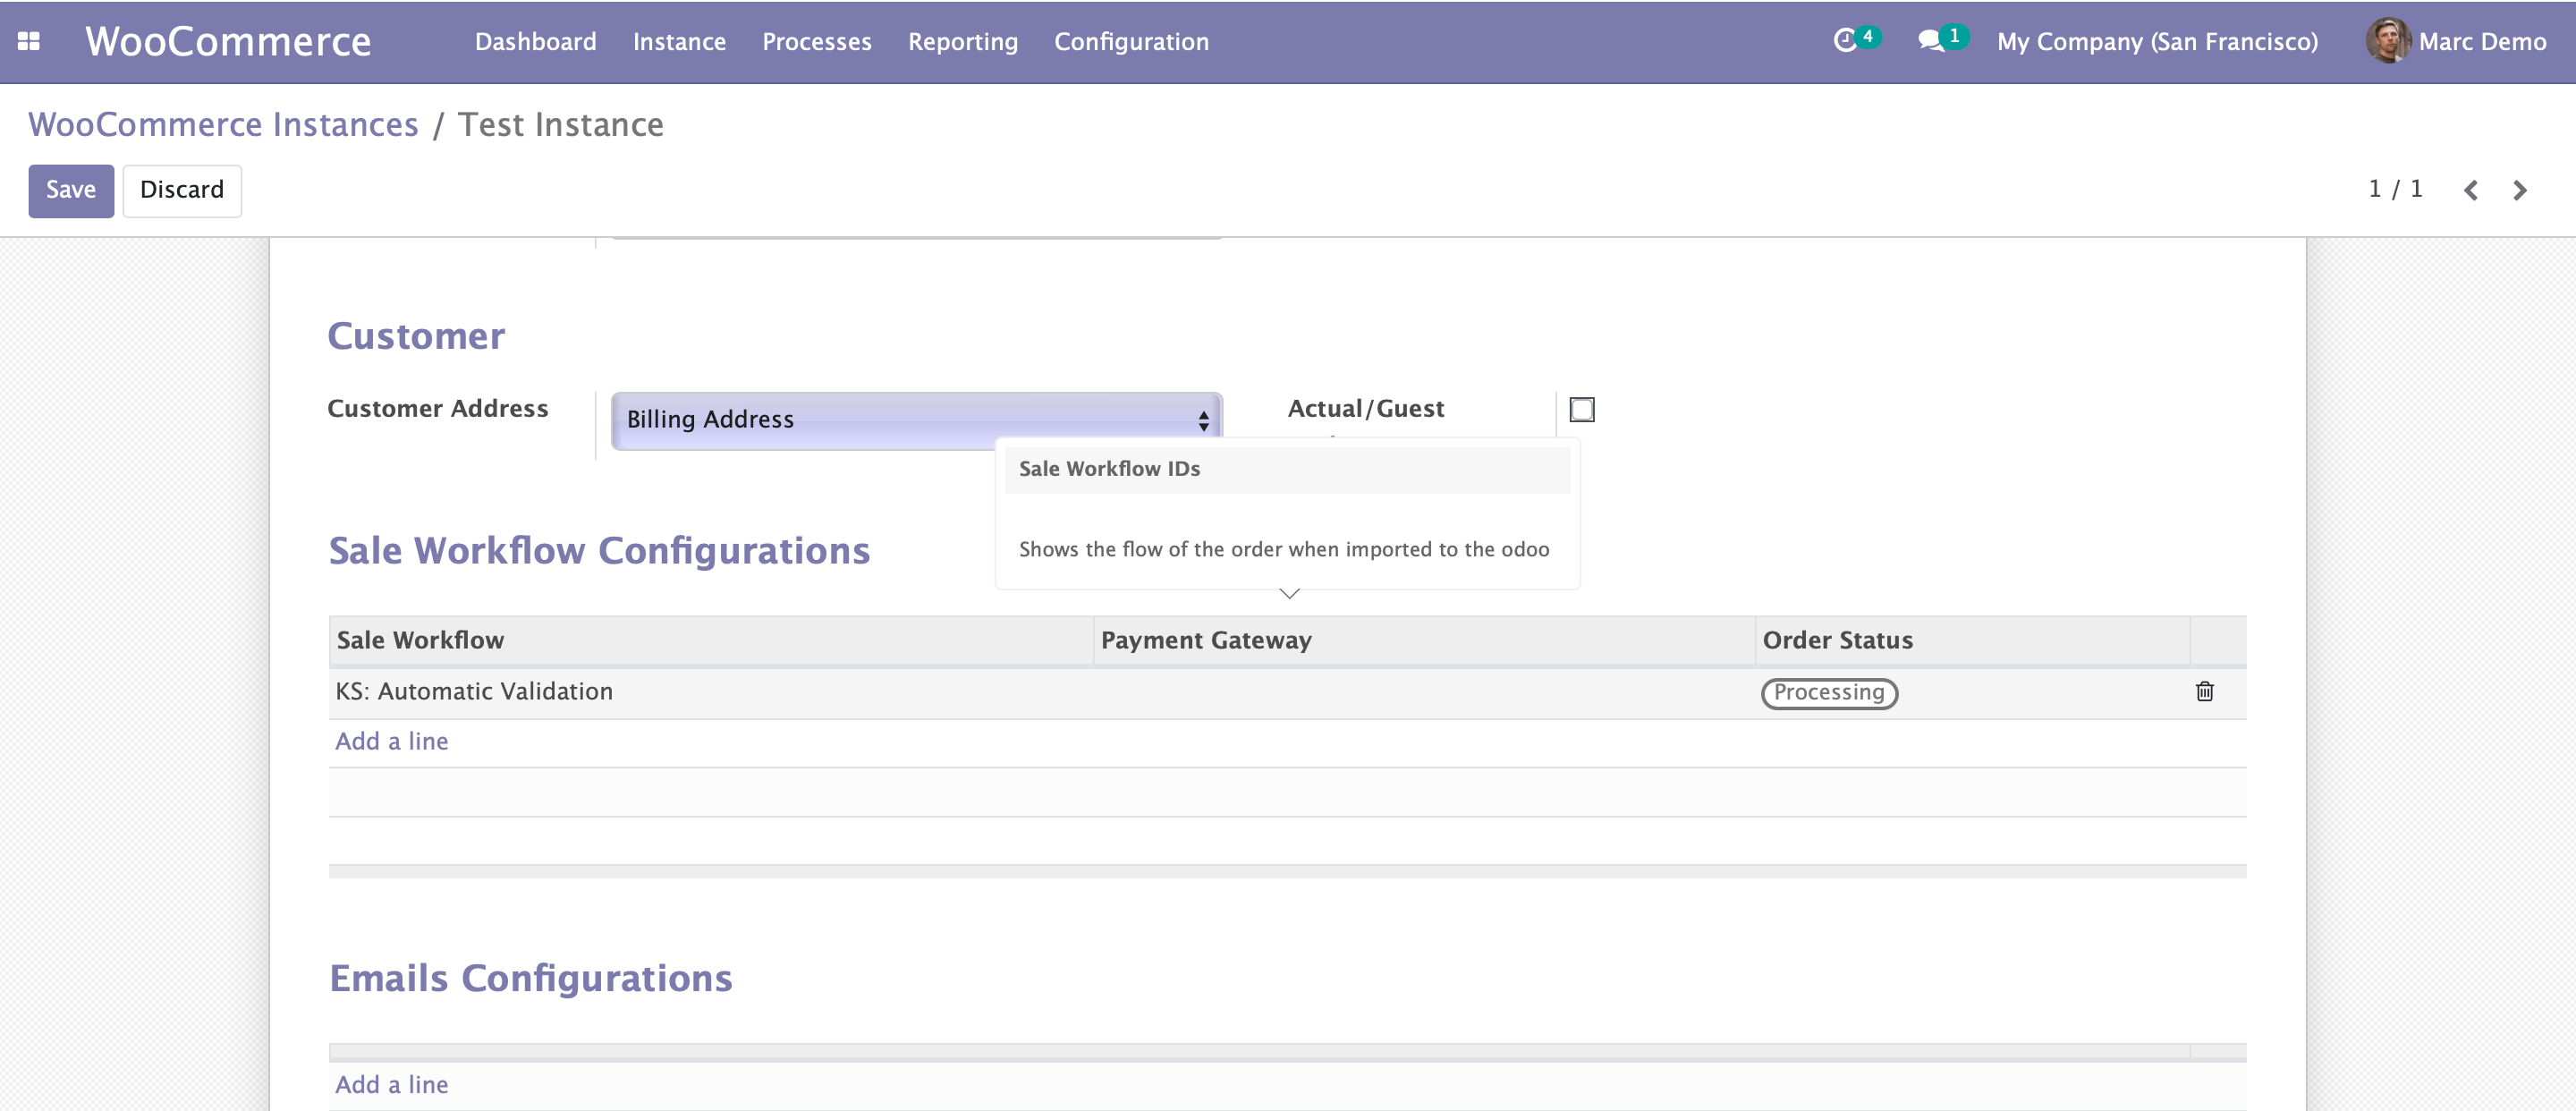Open the conversations chat icon
This screenshot has width=2576, height=1111.
(1931, 41)
